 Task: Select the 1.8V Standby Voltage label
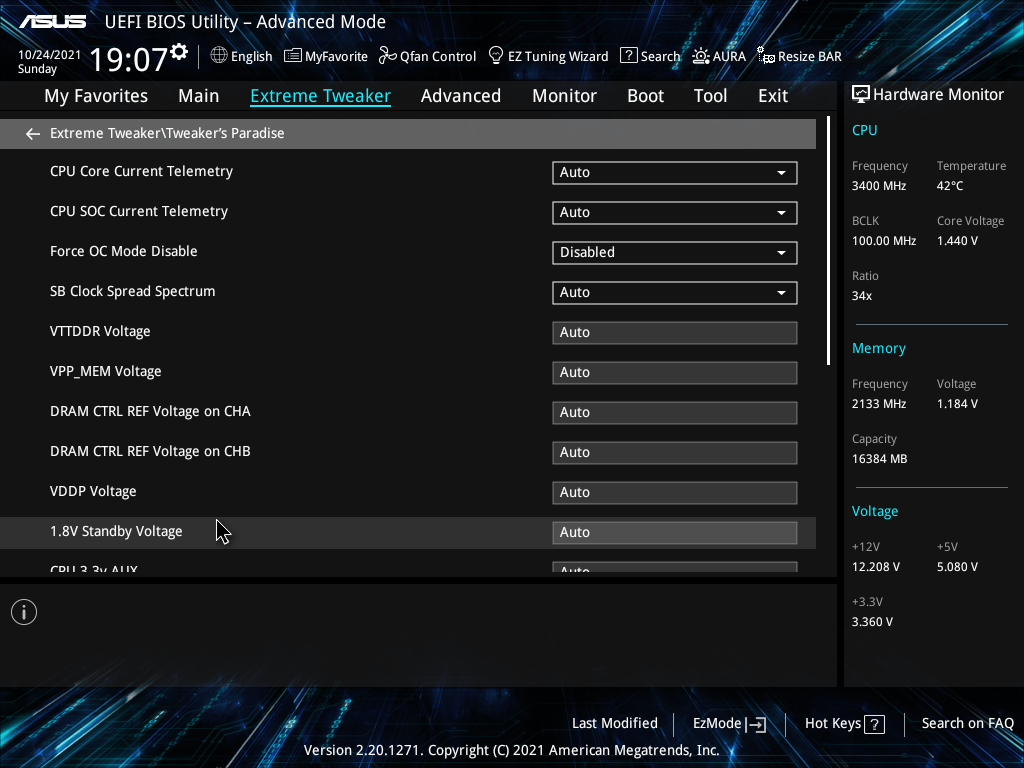(116, 532)
